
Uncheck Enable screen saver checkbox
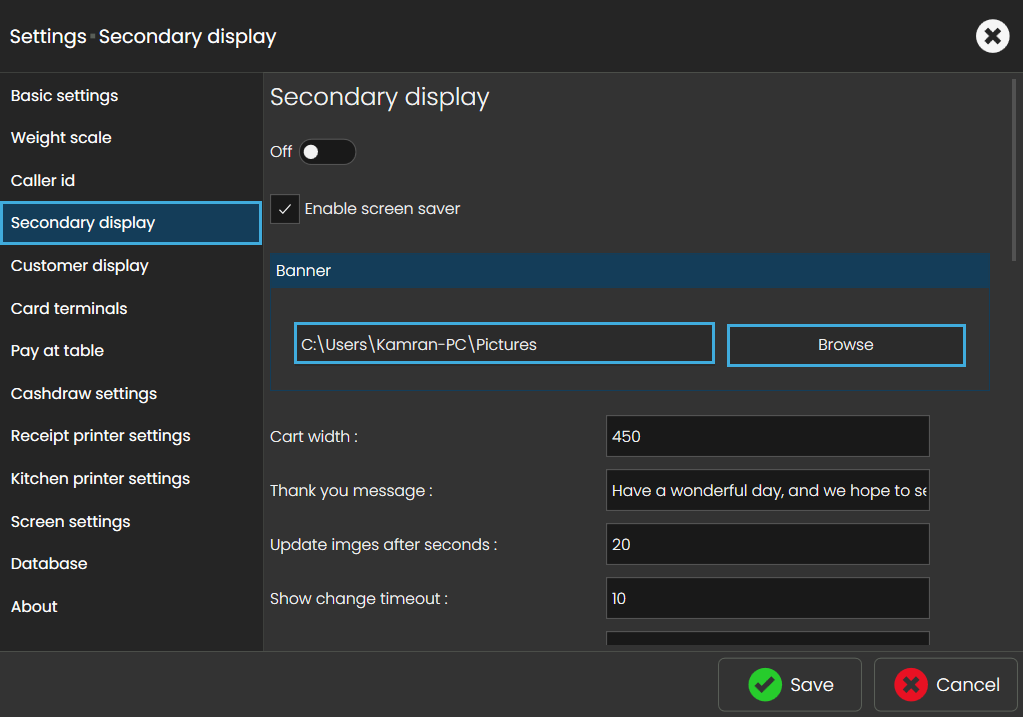(285, 209)
